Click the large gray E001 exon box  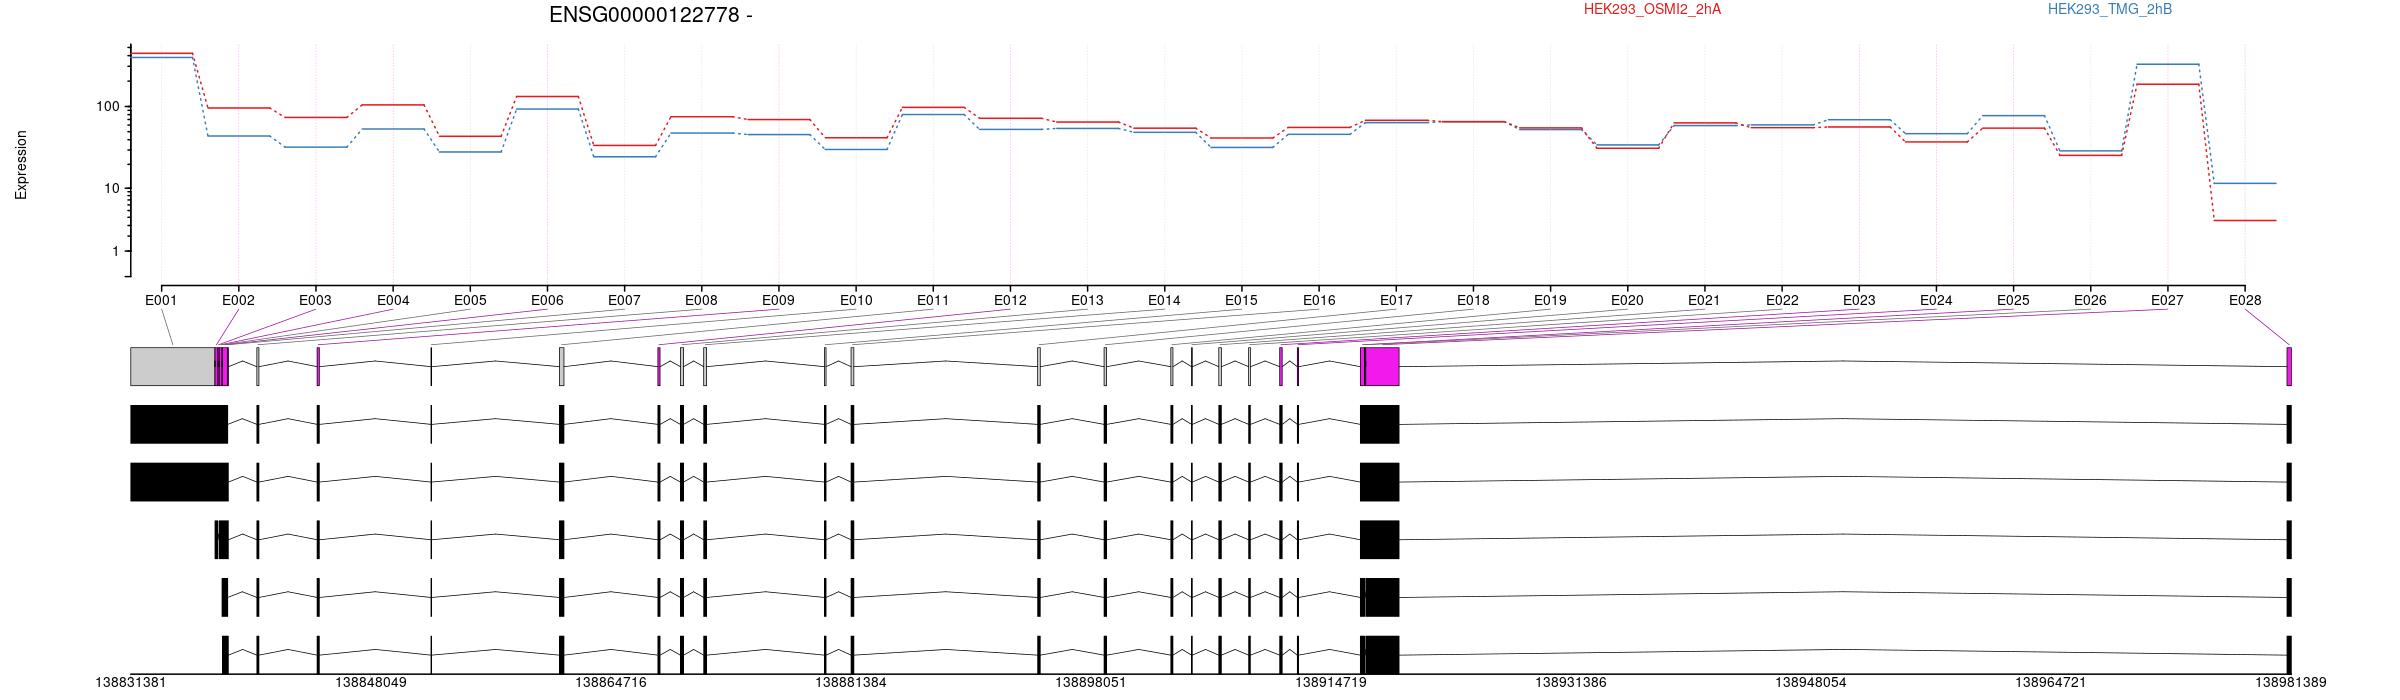(x=172, y=366)
